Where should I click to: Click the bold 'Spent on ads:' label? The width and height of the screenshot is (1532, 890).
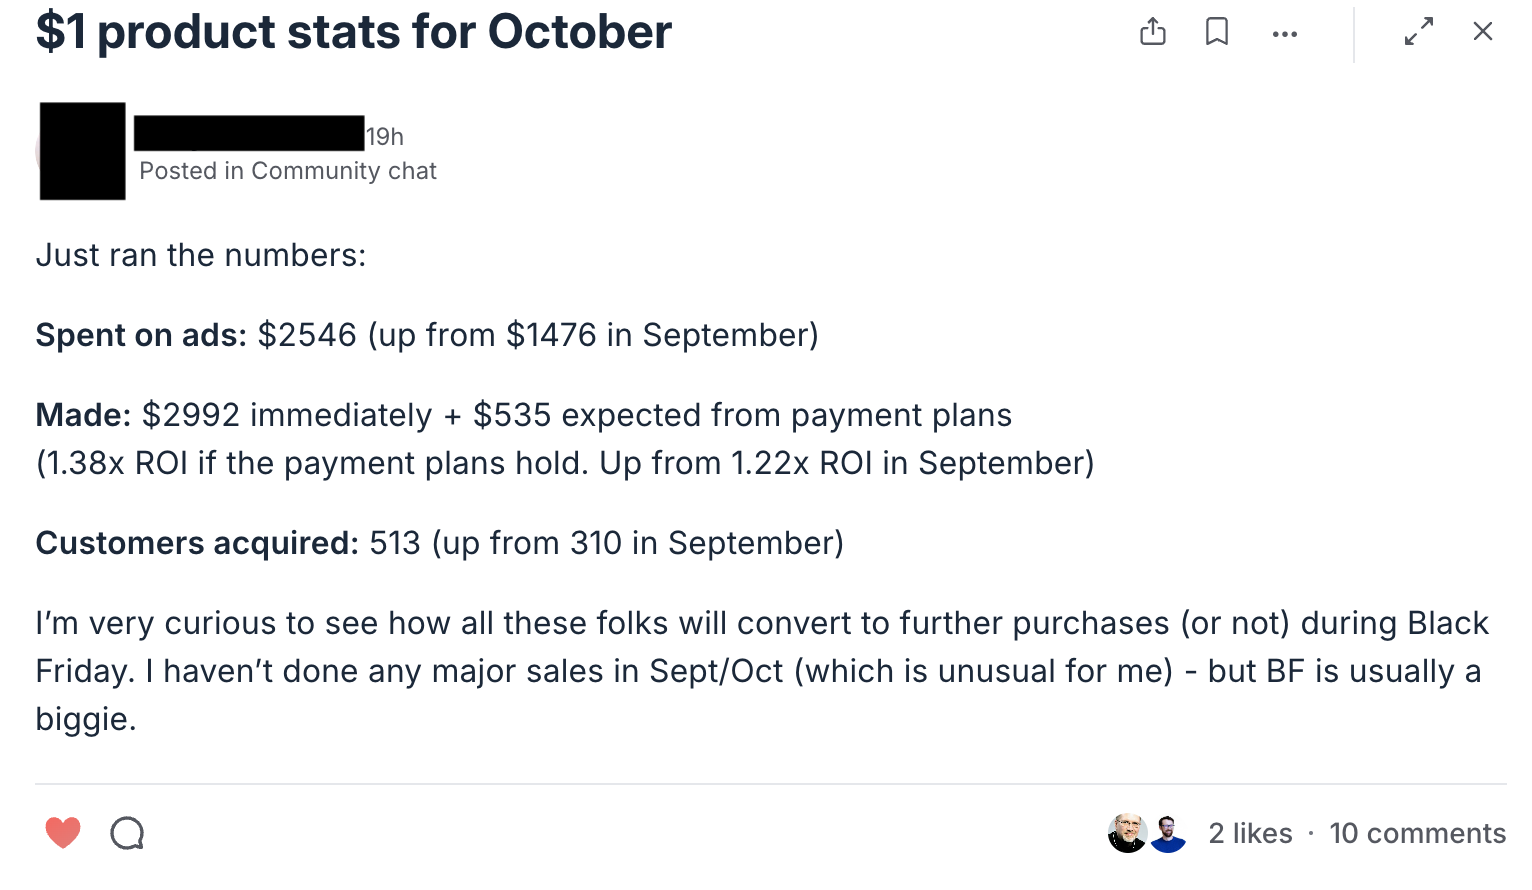[x=141, y=335]
